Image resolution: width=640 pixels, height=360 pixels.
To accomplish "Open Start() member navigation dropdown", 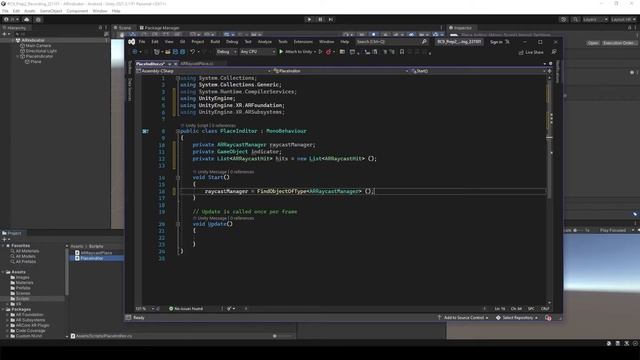I will click(x=478, y=71).
